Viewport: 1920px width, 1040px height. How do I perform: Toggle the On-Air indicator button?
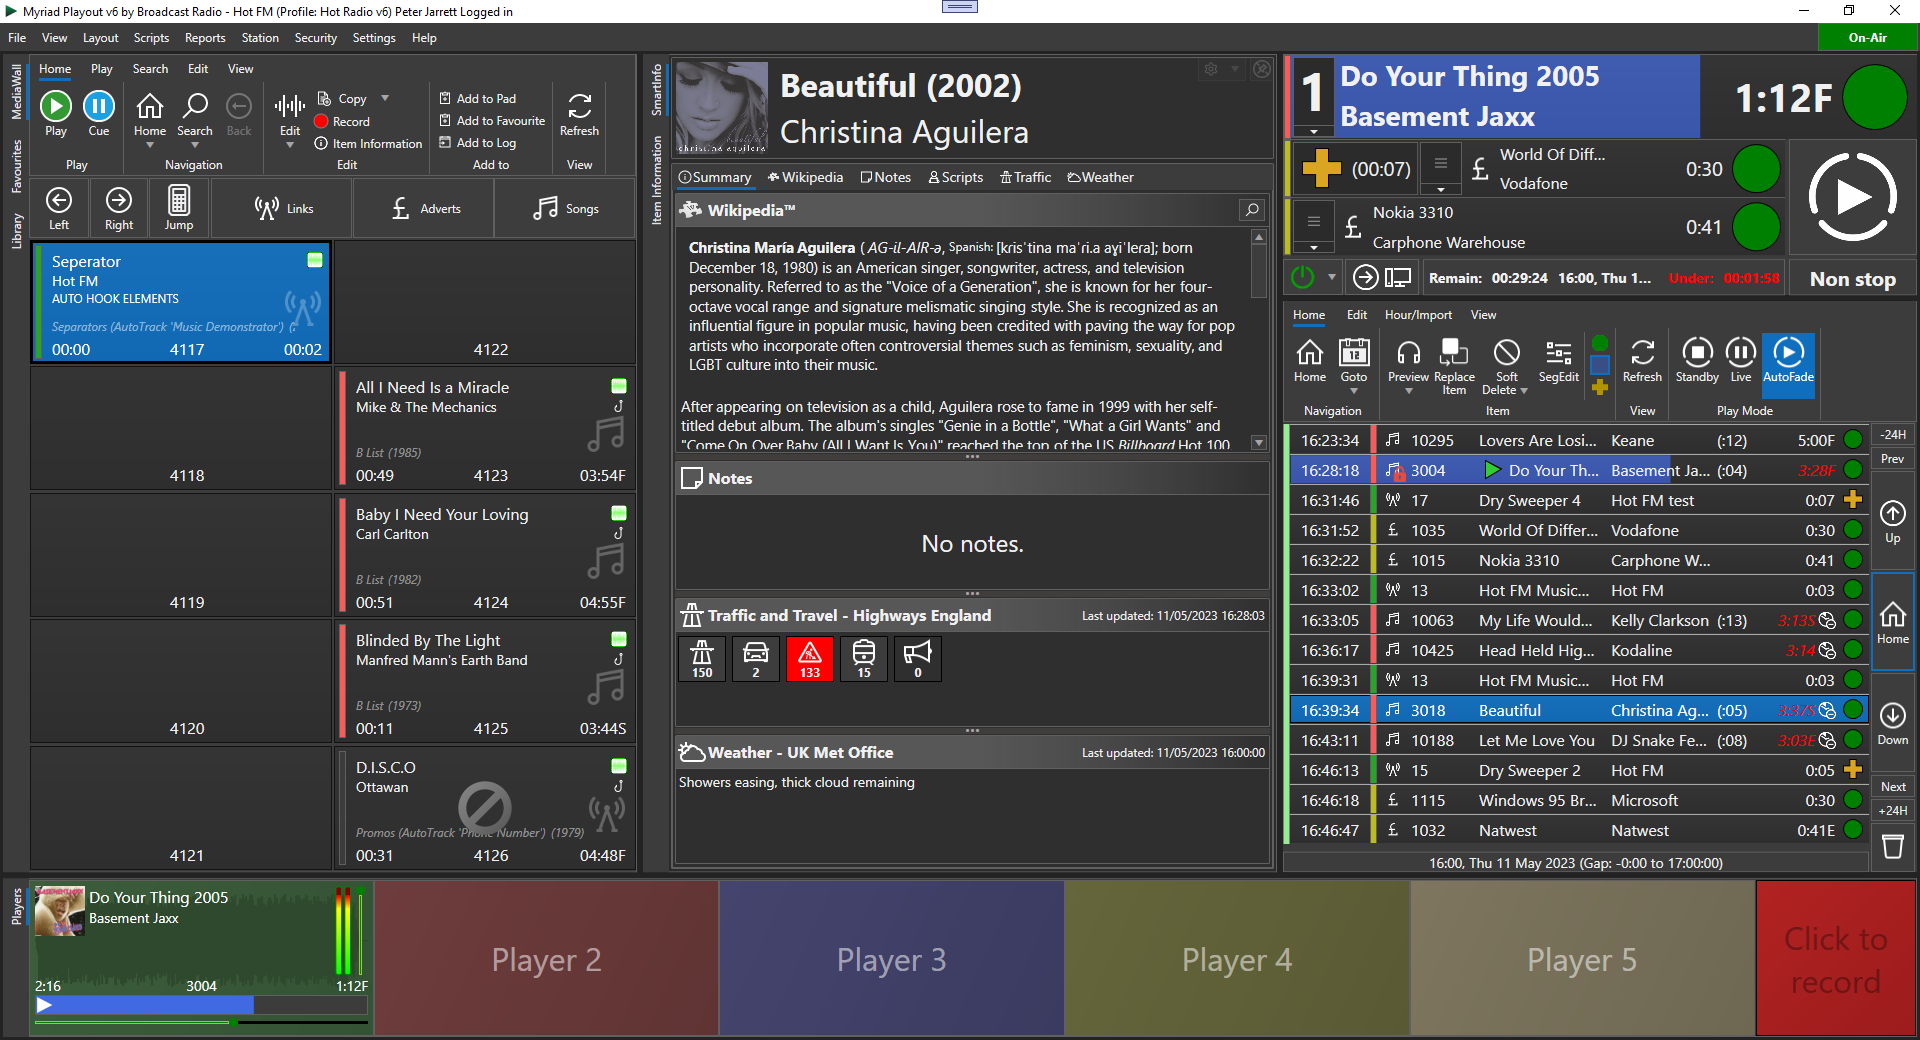[1867, 38]
